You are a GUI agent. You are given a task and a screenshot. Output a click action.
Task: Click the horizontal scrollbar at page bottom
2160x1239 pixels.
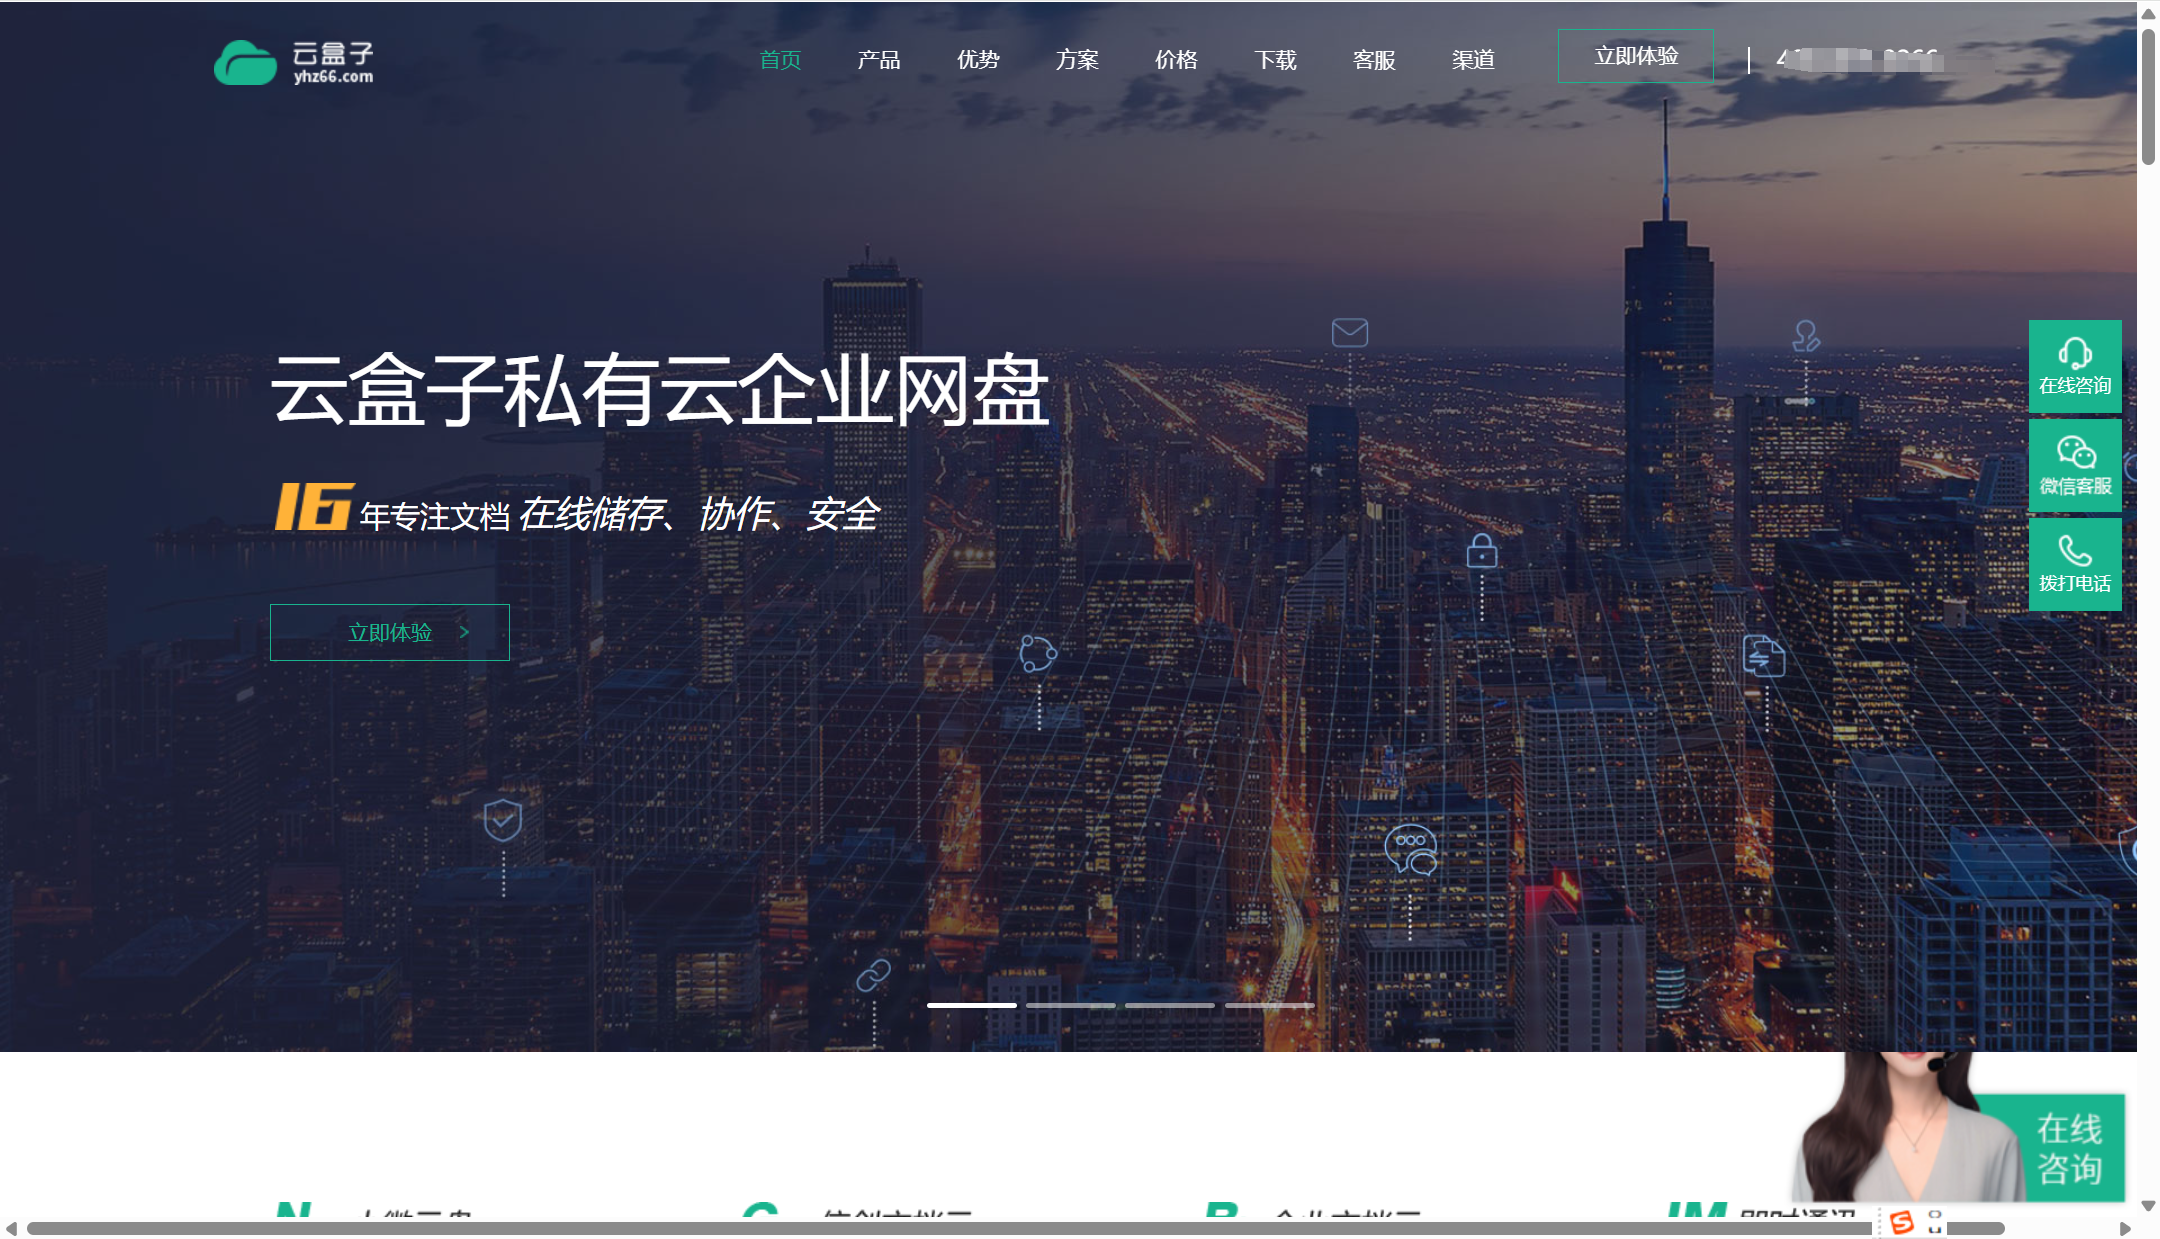pyautogui.click(x=1000, y=1228)
